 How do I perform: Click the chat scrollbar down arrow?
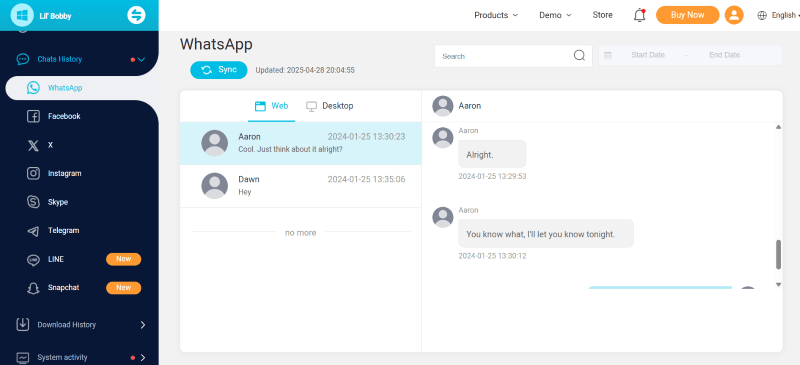[x=779, y=284]
